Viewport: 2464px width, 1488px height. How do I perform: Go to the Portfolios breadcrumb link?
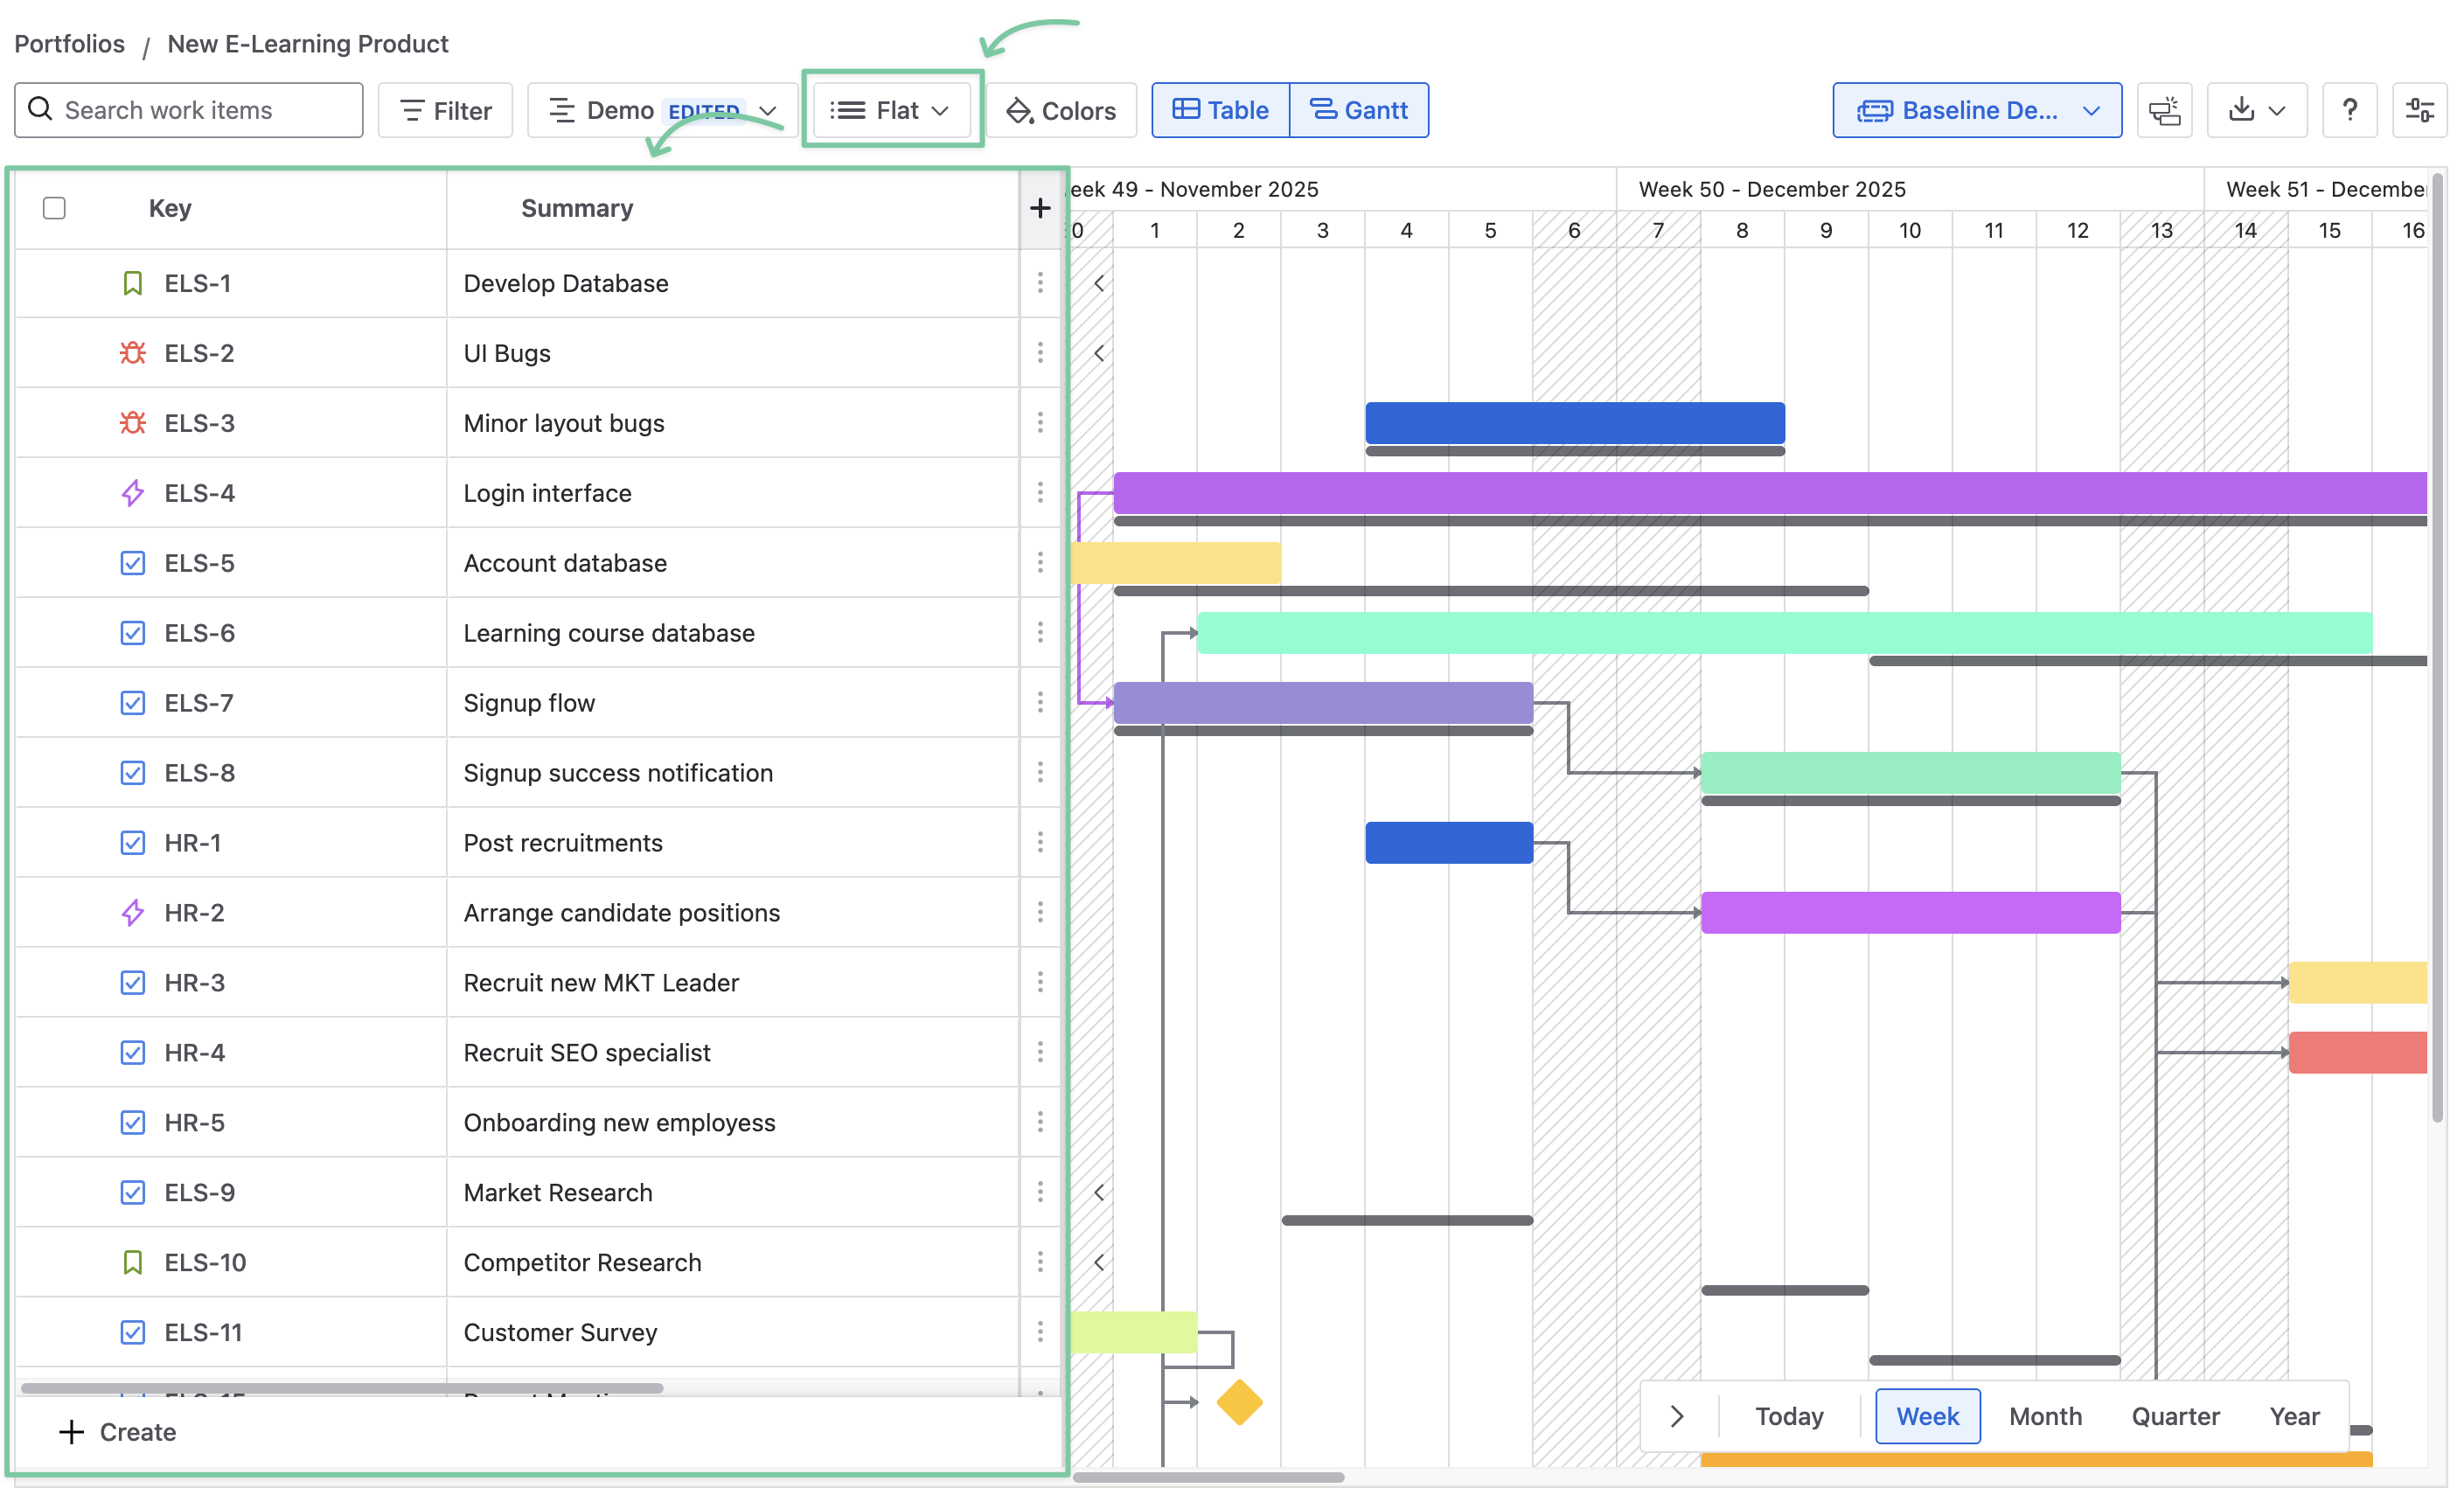pos(69,44)
